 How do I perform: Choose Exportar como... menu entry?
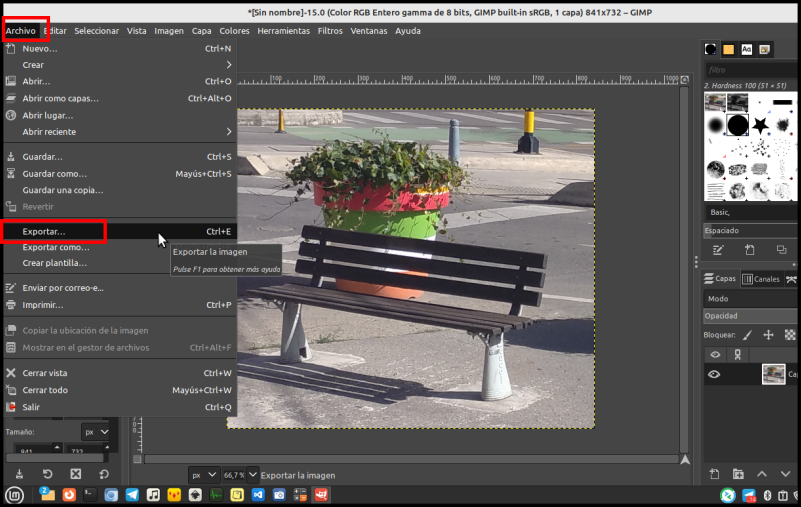(x=120, y=247)
